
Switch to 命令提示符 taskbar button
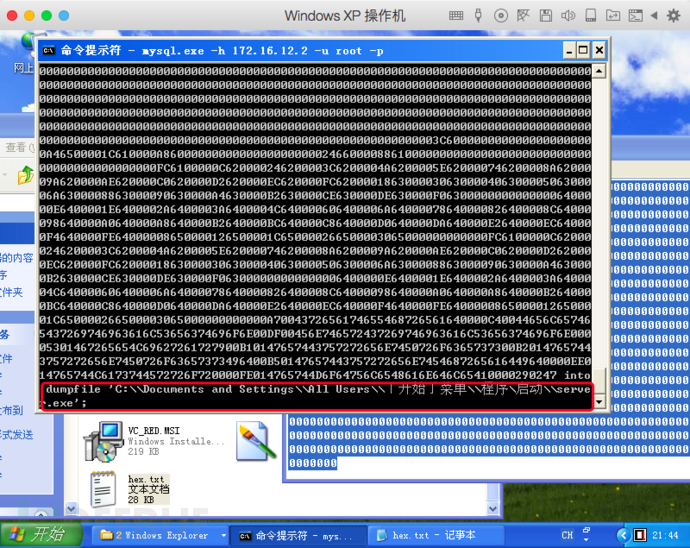pos(298,535)
